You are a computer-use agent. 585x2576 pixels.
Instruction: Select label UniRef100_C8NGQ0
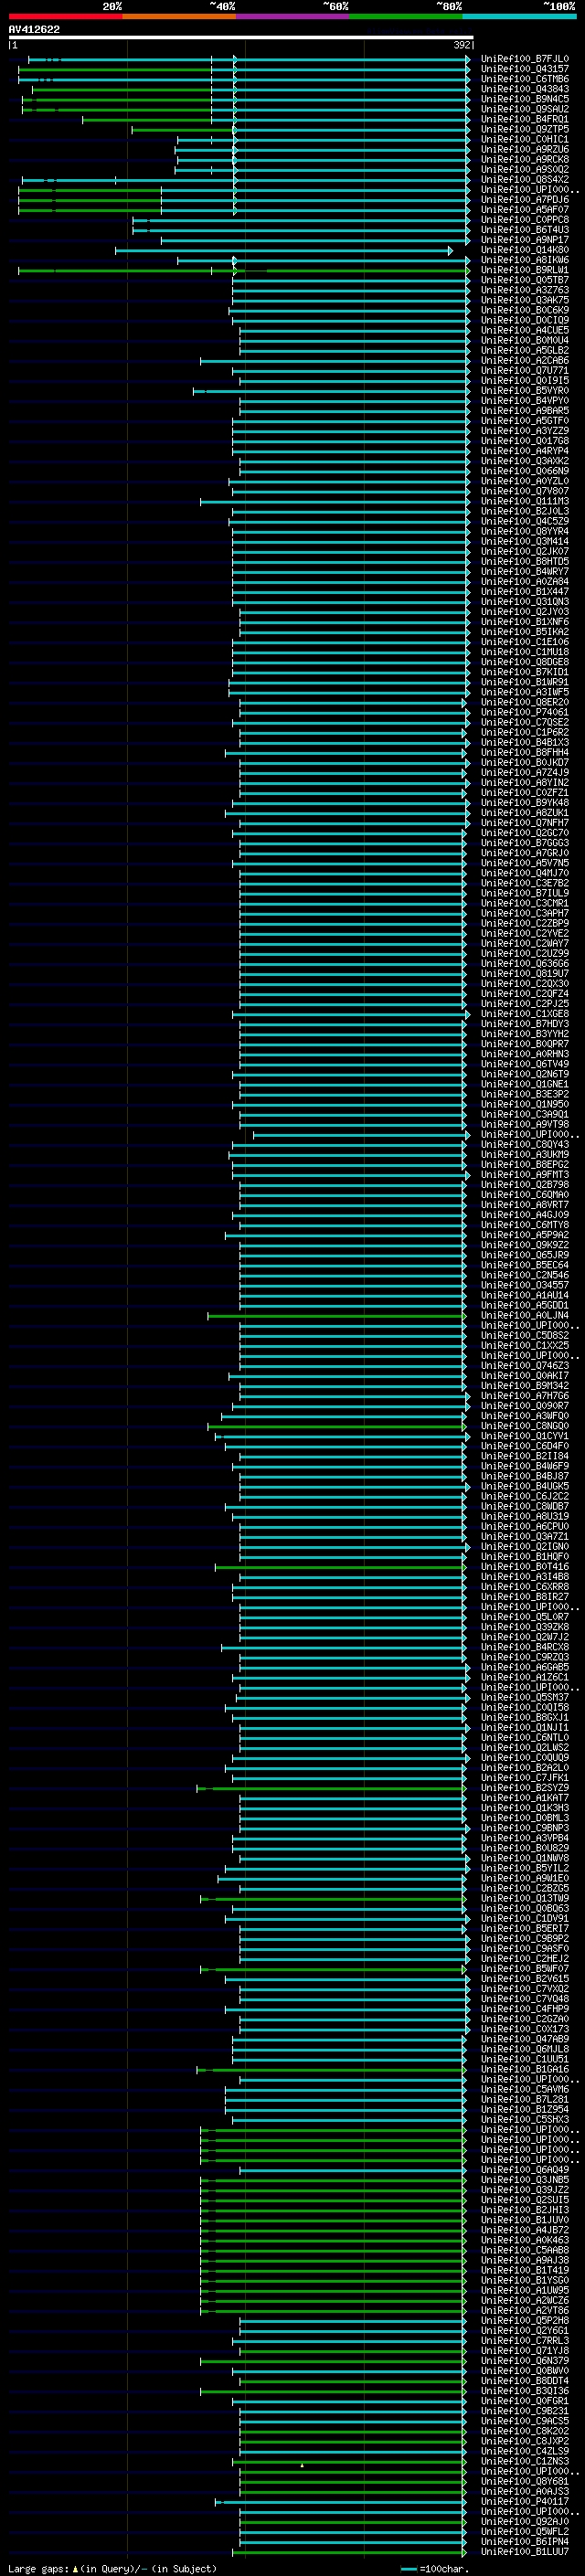[524, 1426]
